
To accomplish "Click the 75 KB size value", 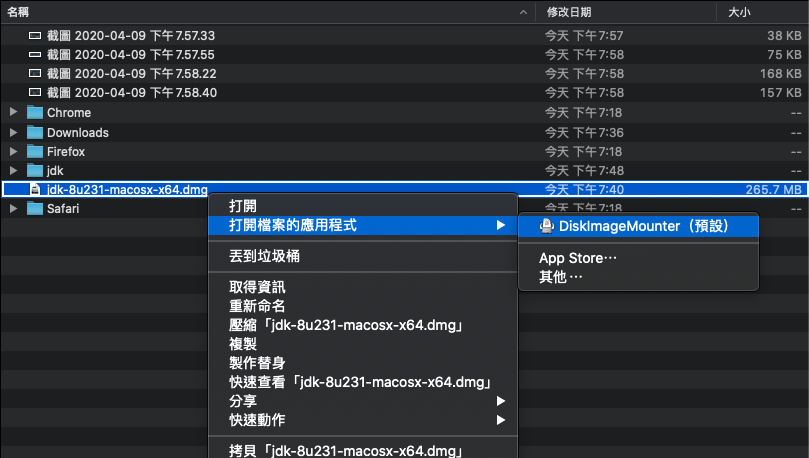I will point(784,55).
